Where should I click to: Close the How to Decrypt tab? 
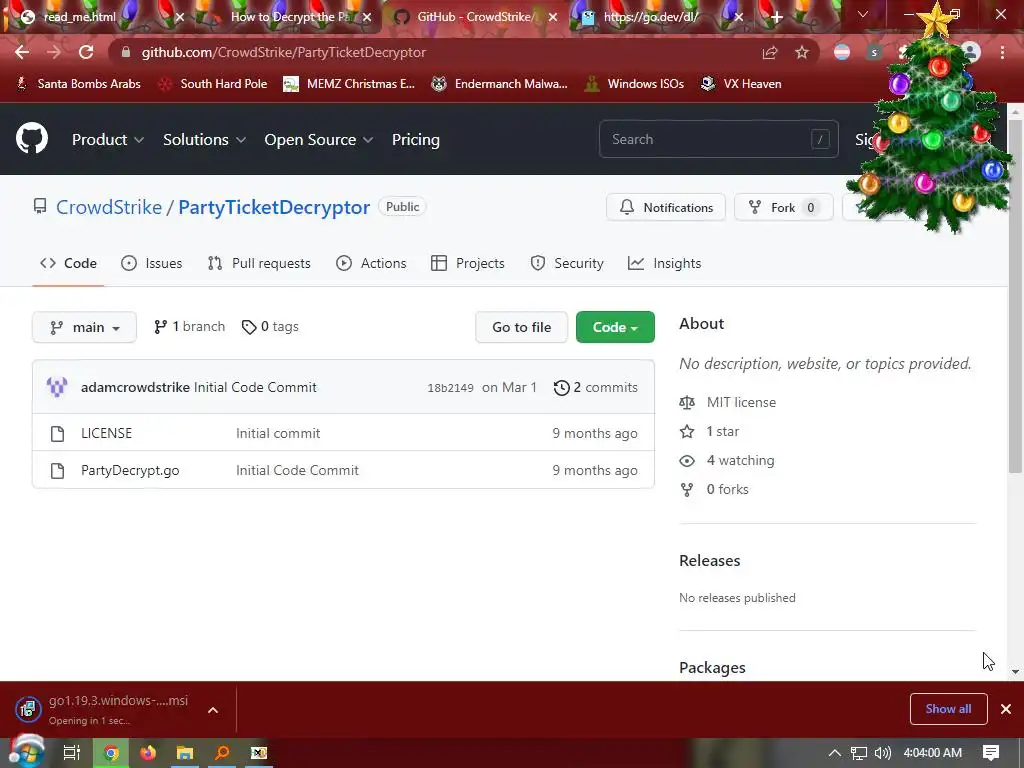click(x=367, y=17)
